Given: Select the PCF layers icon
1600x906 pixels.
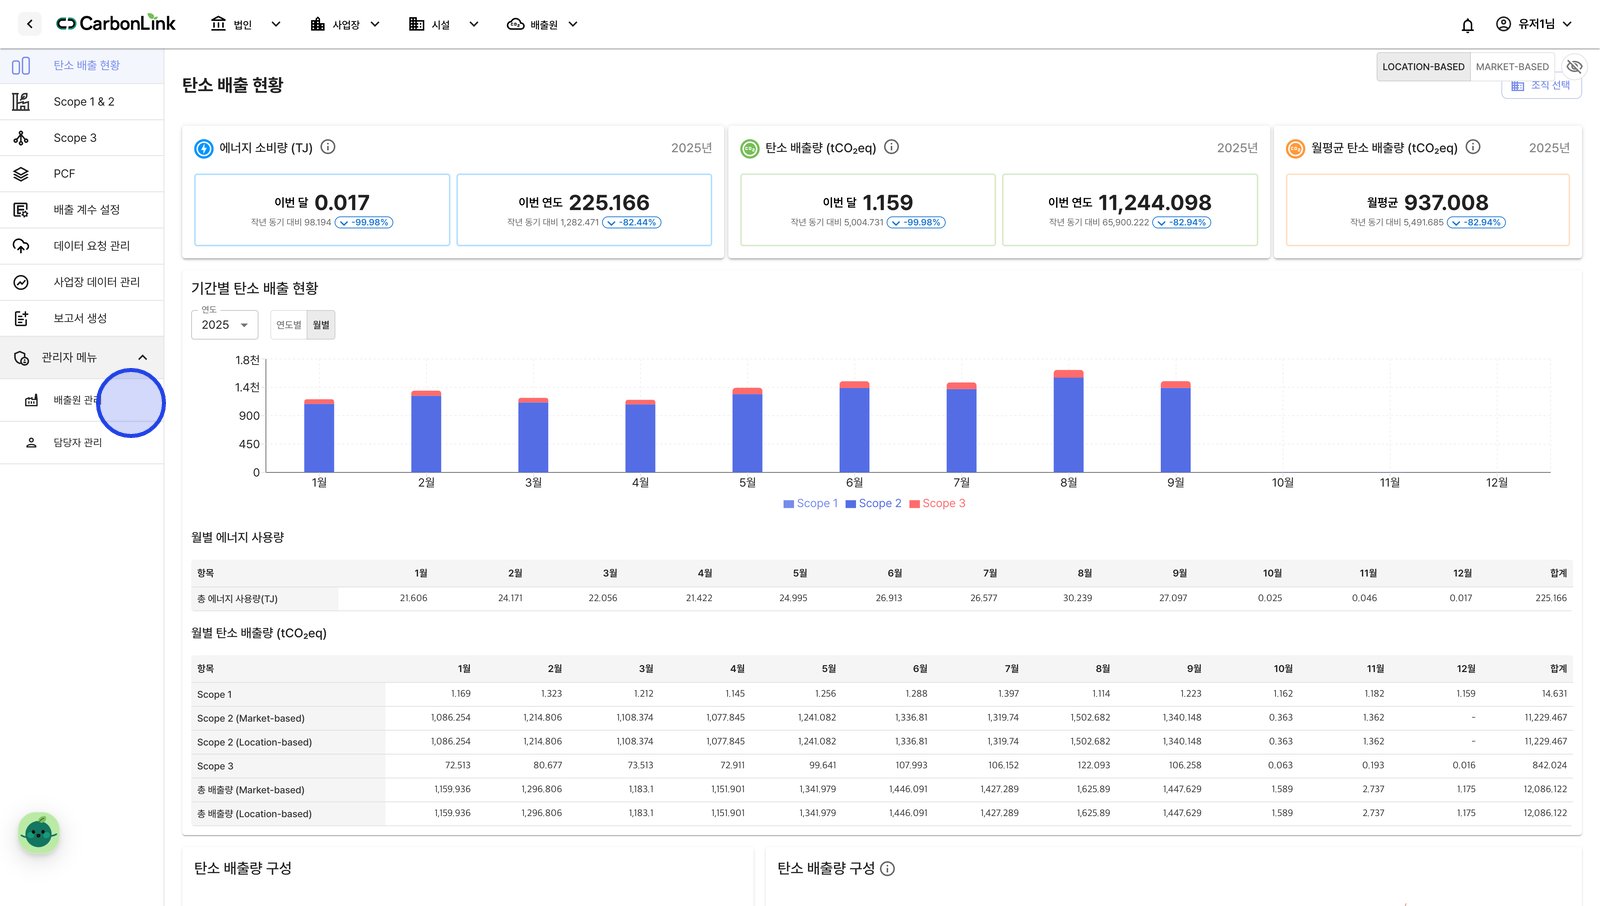Looking at the screenshot, I should click(x=21, y=174).
